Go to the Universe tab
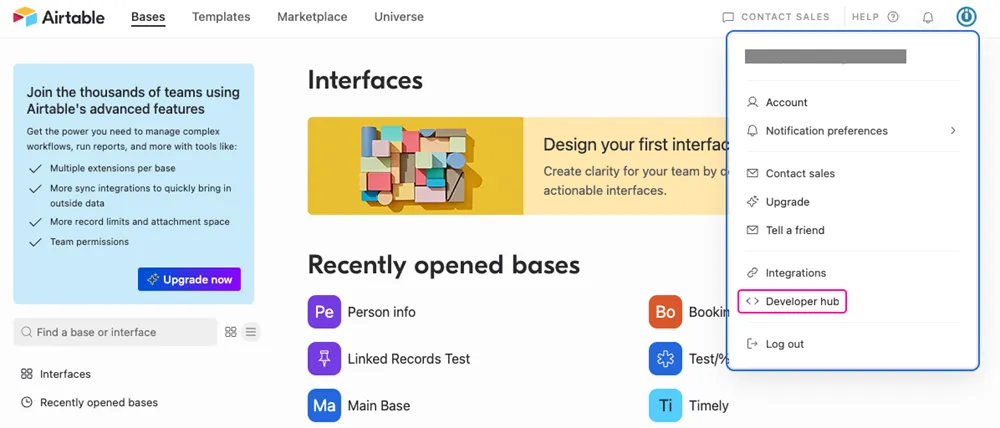The height and width of the screenshot is (428, 1000). click(399, 17)
